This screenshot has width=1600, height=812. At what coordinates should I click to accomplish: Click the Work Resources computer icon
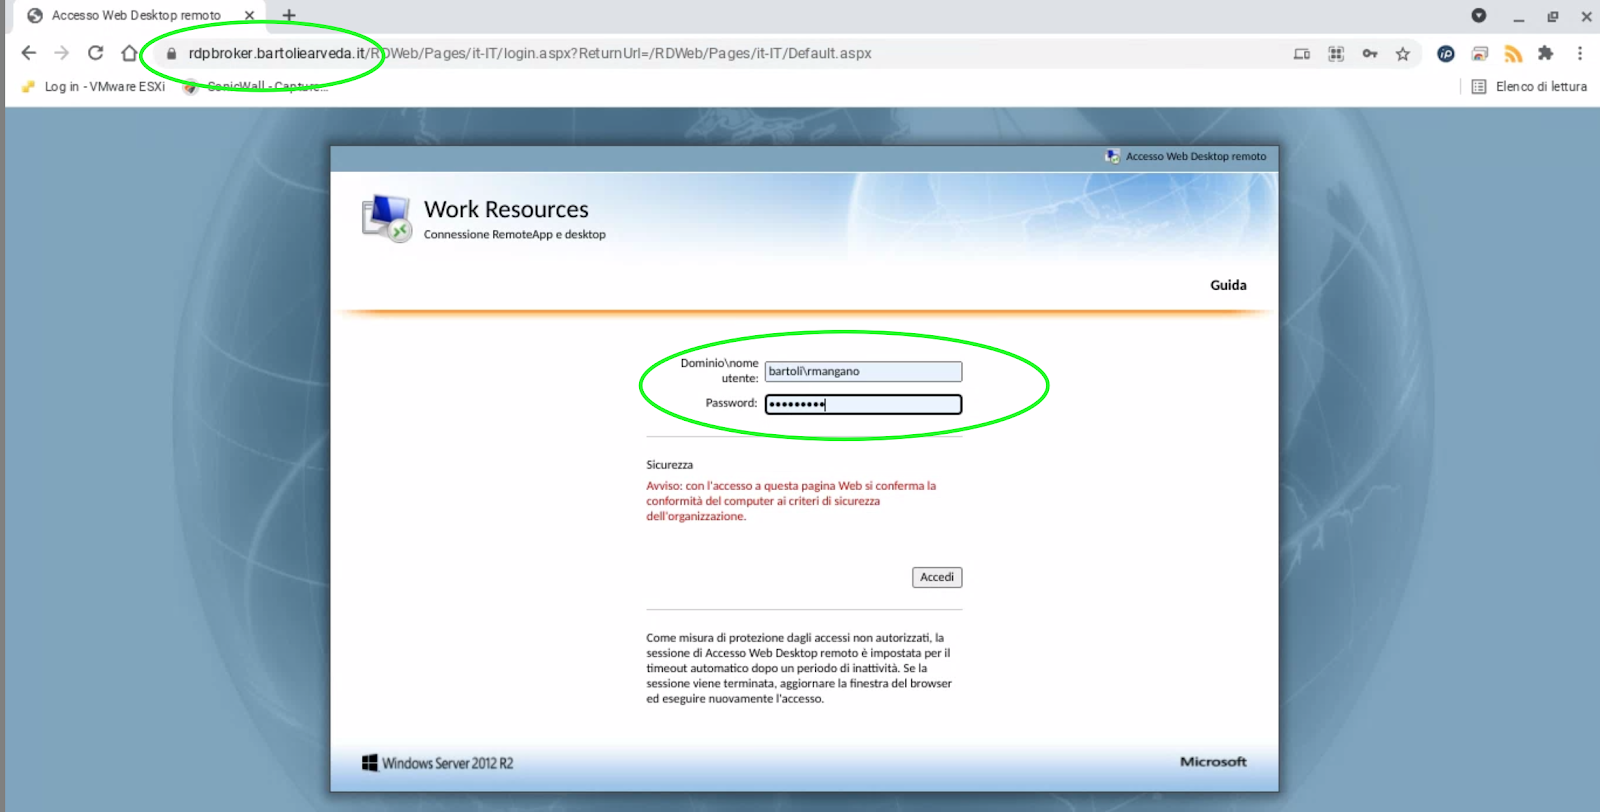pyautogui.click(x=387, y=219)
